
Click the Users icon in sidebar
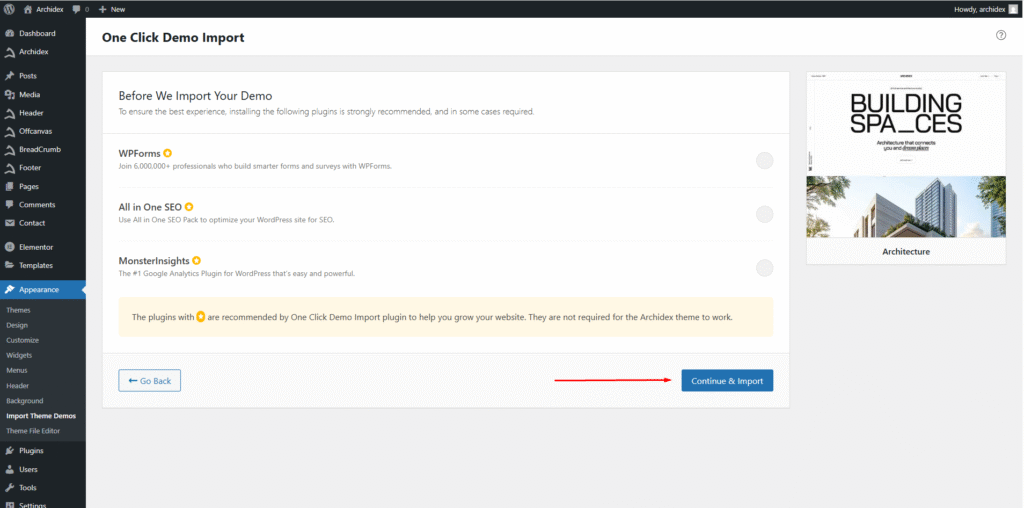pos(10,469)
